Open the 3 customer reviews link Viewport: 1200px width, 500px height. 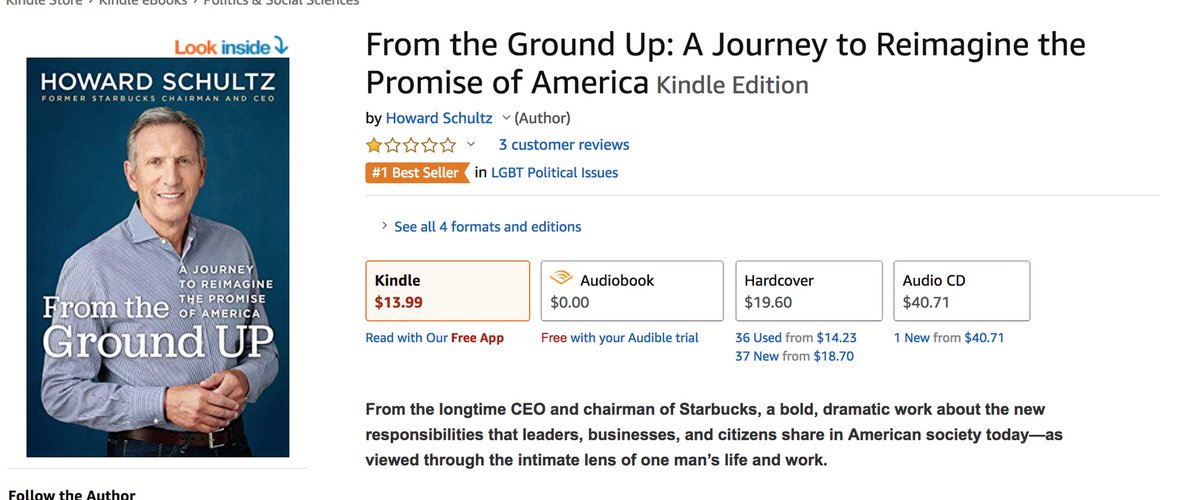click(564, 145)
